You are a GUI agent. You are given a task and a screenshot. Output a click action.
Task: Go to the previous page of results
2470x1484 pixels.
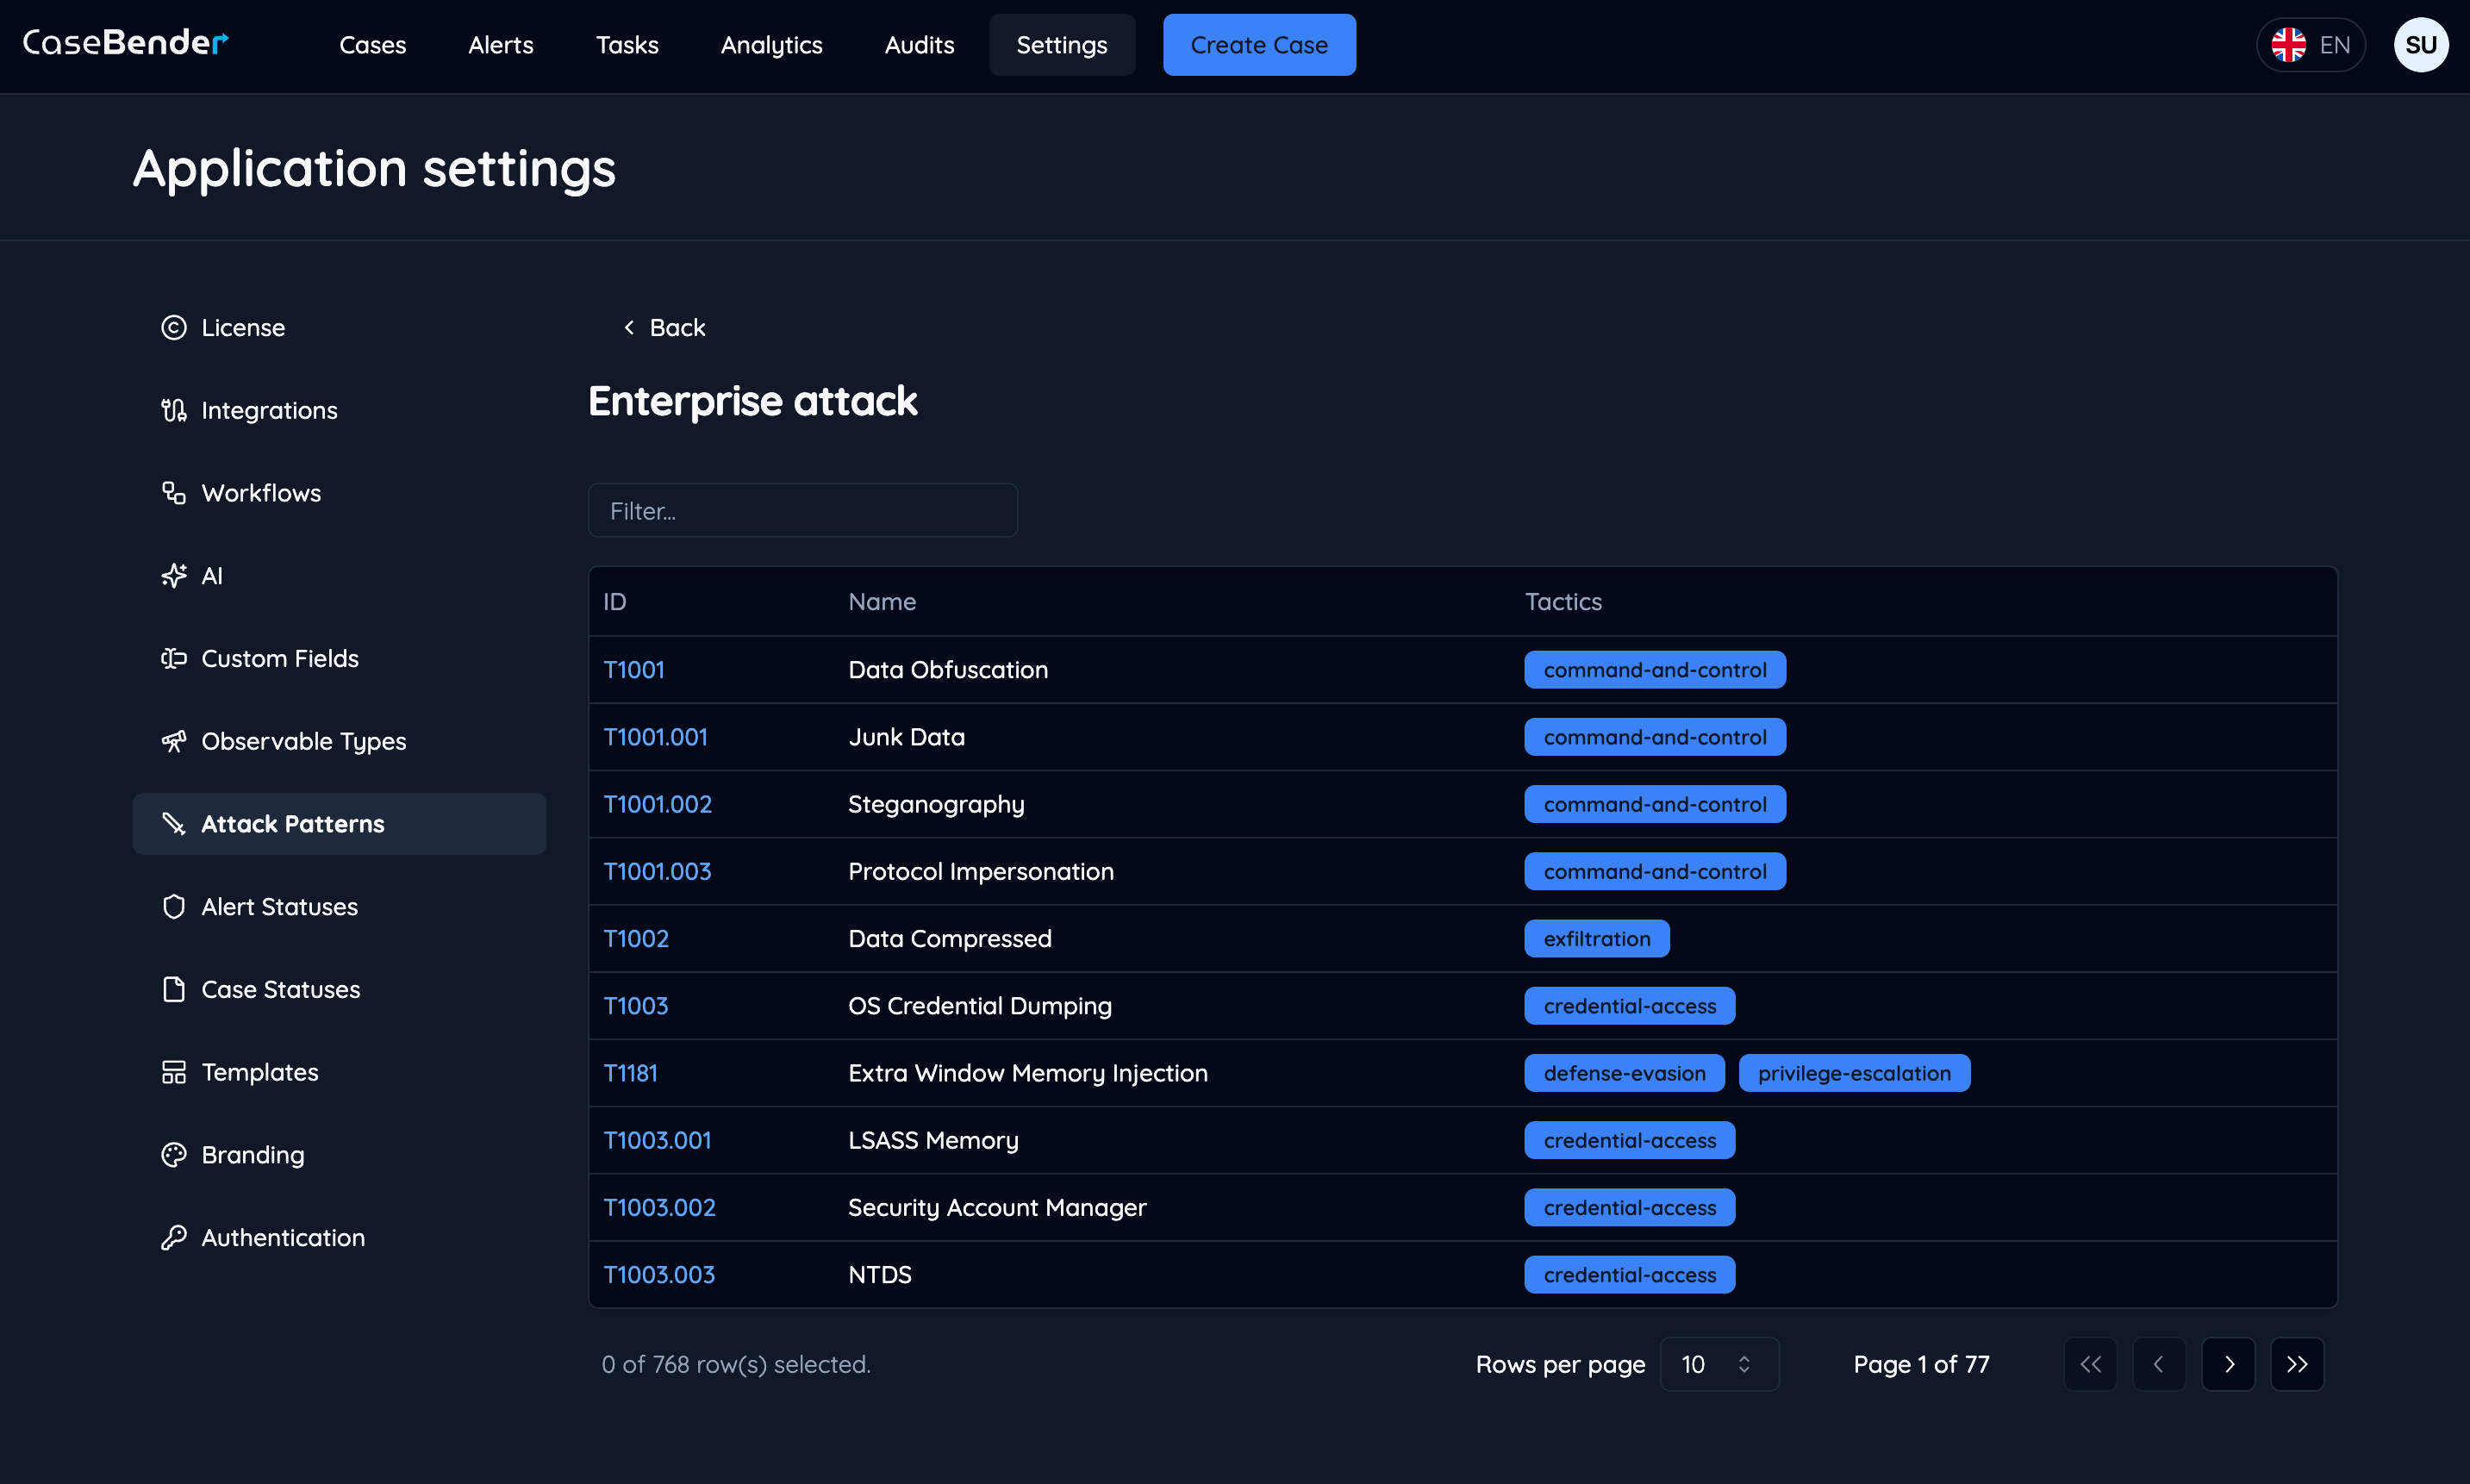2159,1364
